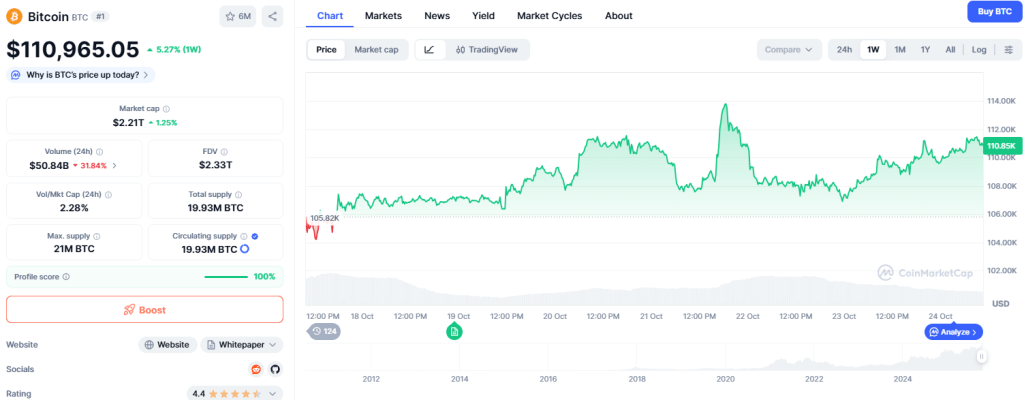Click green news marker on 19 Oct

coord(454,331)
